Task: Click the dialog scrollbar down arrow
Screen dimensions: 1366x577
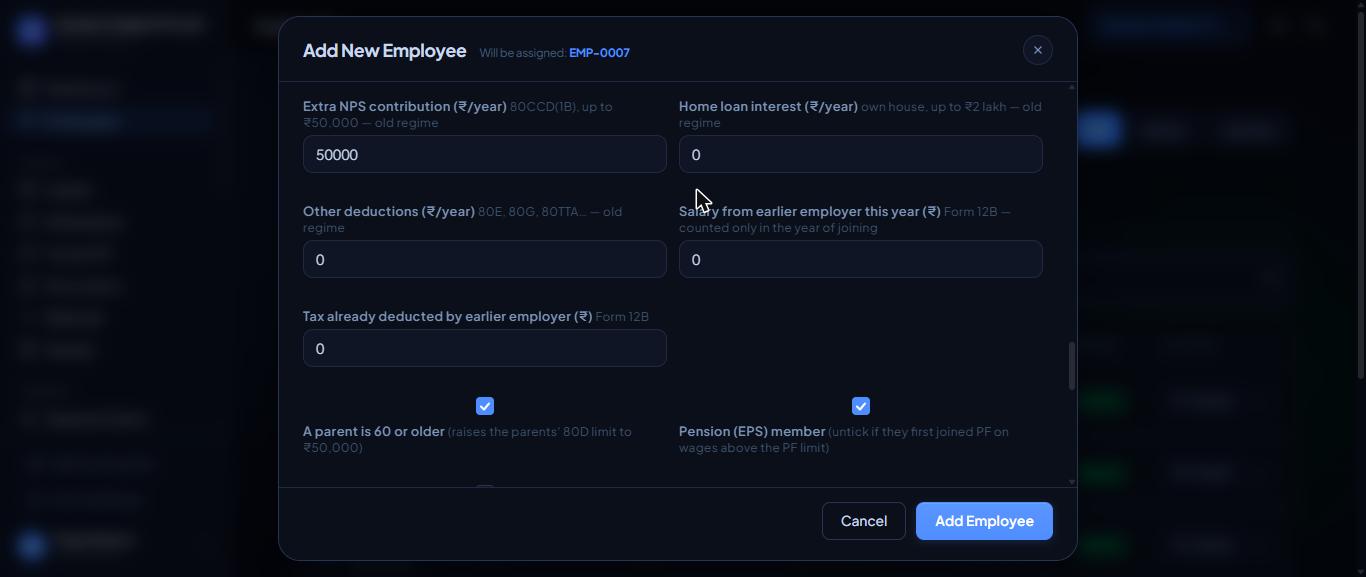Action: pyautogui.click(x=1072, y=482)
